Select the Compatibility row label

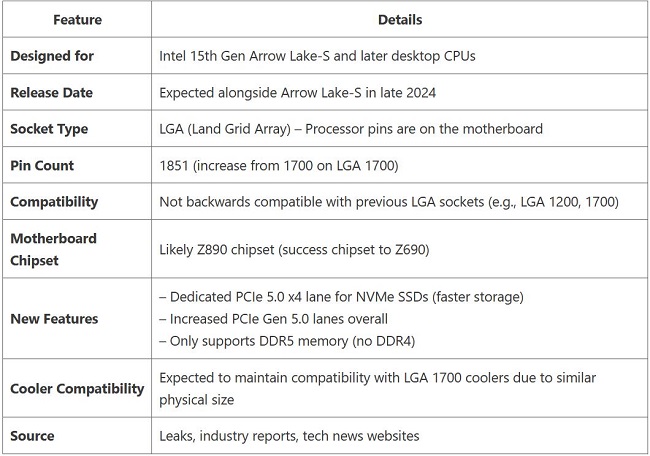(54, 202)
